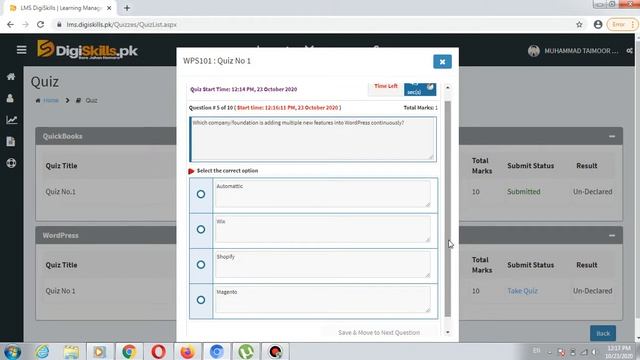Close the WPS101 quiz dialog
This screenshot has width=640, height=360.
tap(442, 62)
